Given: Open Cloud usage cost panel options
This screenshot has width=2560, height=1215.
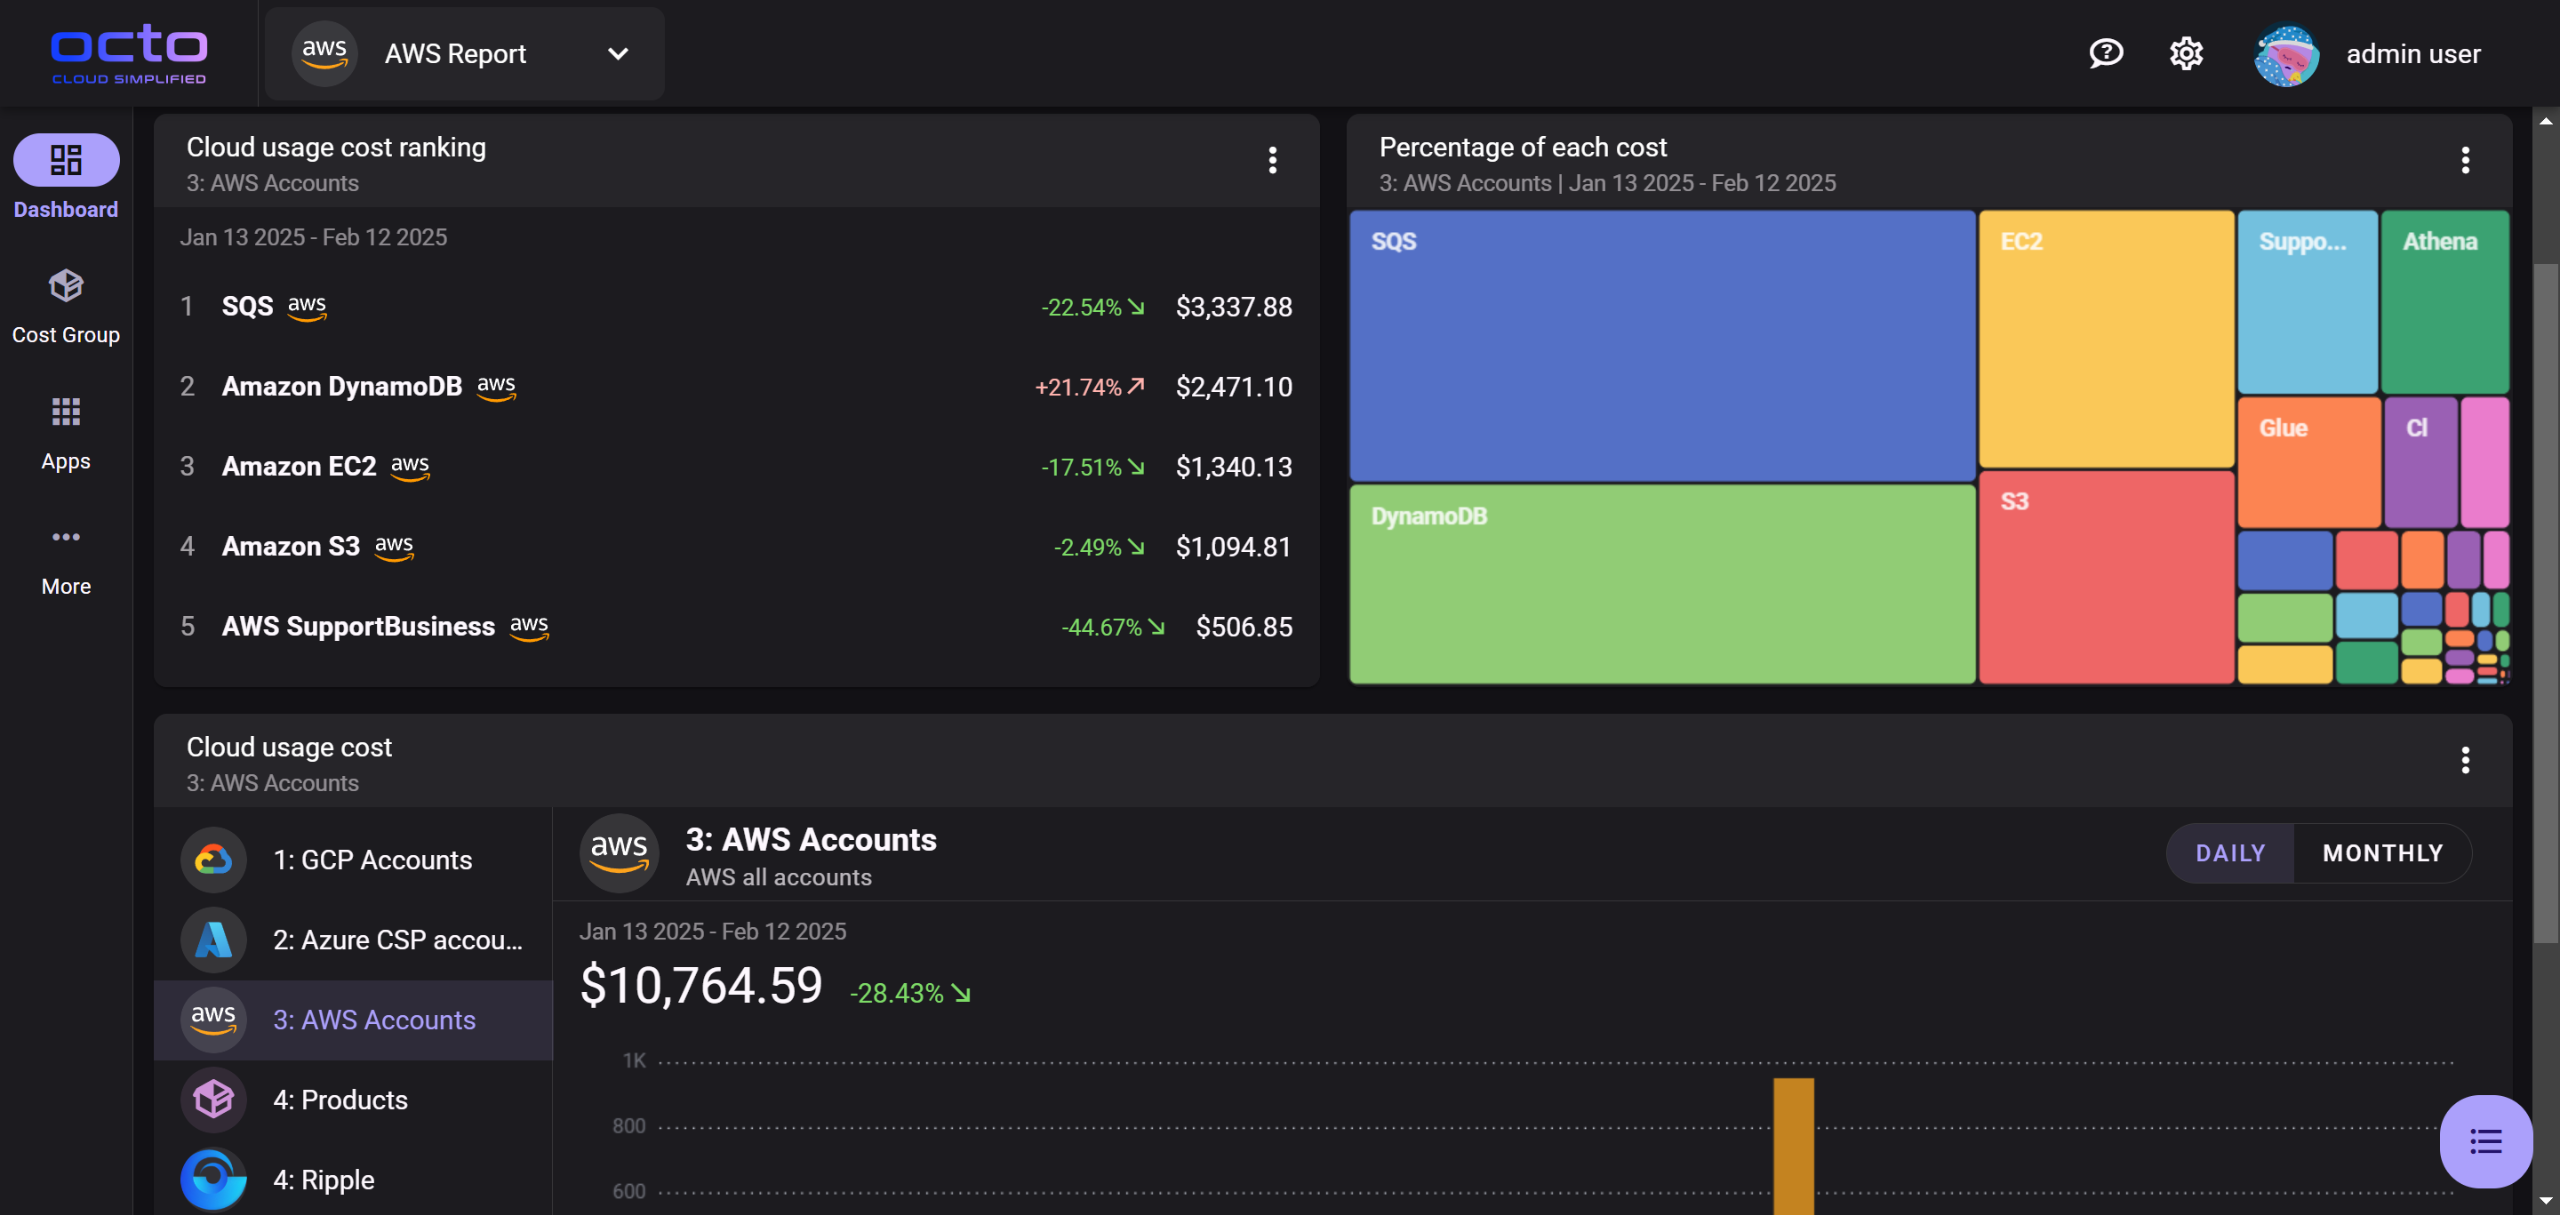Looking at the screenshot, I should [2465, 760].
